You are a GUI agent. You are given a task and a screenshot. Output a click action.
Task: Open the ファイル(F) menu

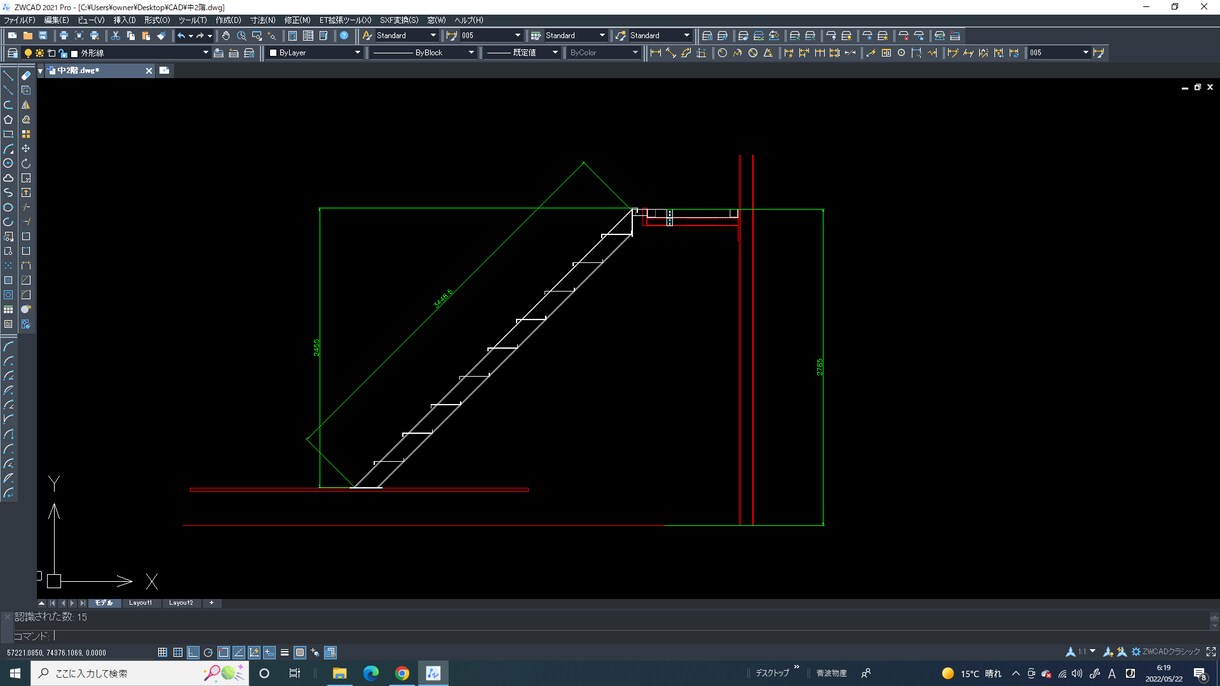(x=20, y=20)
